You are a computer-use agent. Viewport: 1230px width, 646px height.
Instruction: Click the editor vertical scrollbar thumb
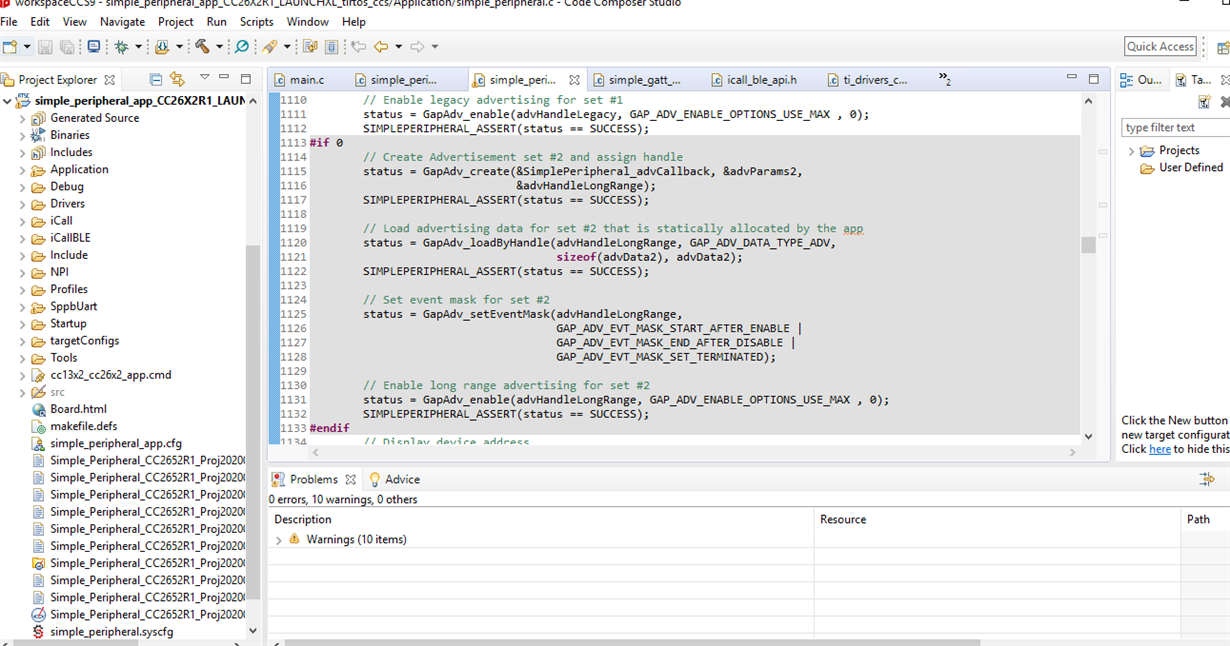1089,245
